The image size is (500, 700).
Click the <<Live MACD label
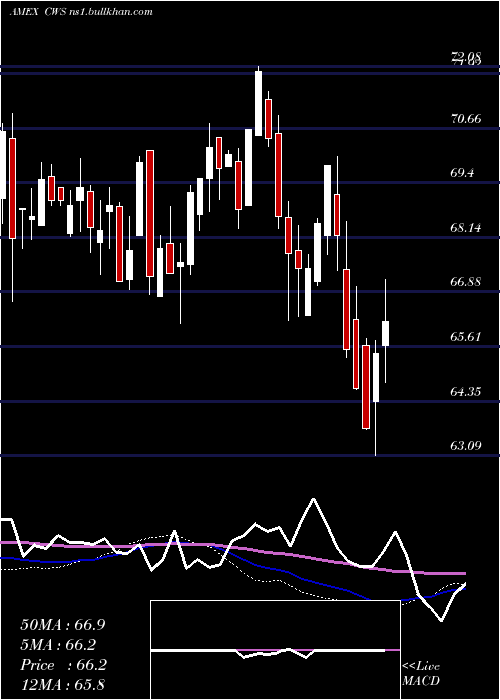[421, 674]
